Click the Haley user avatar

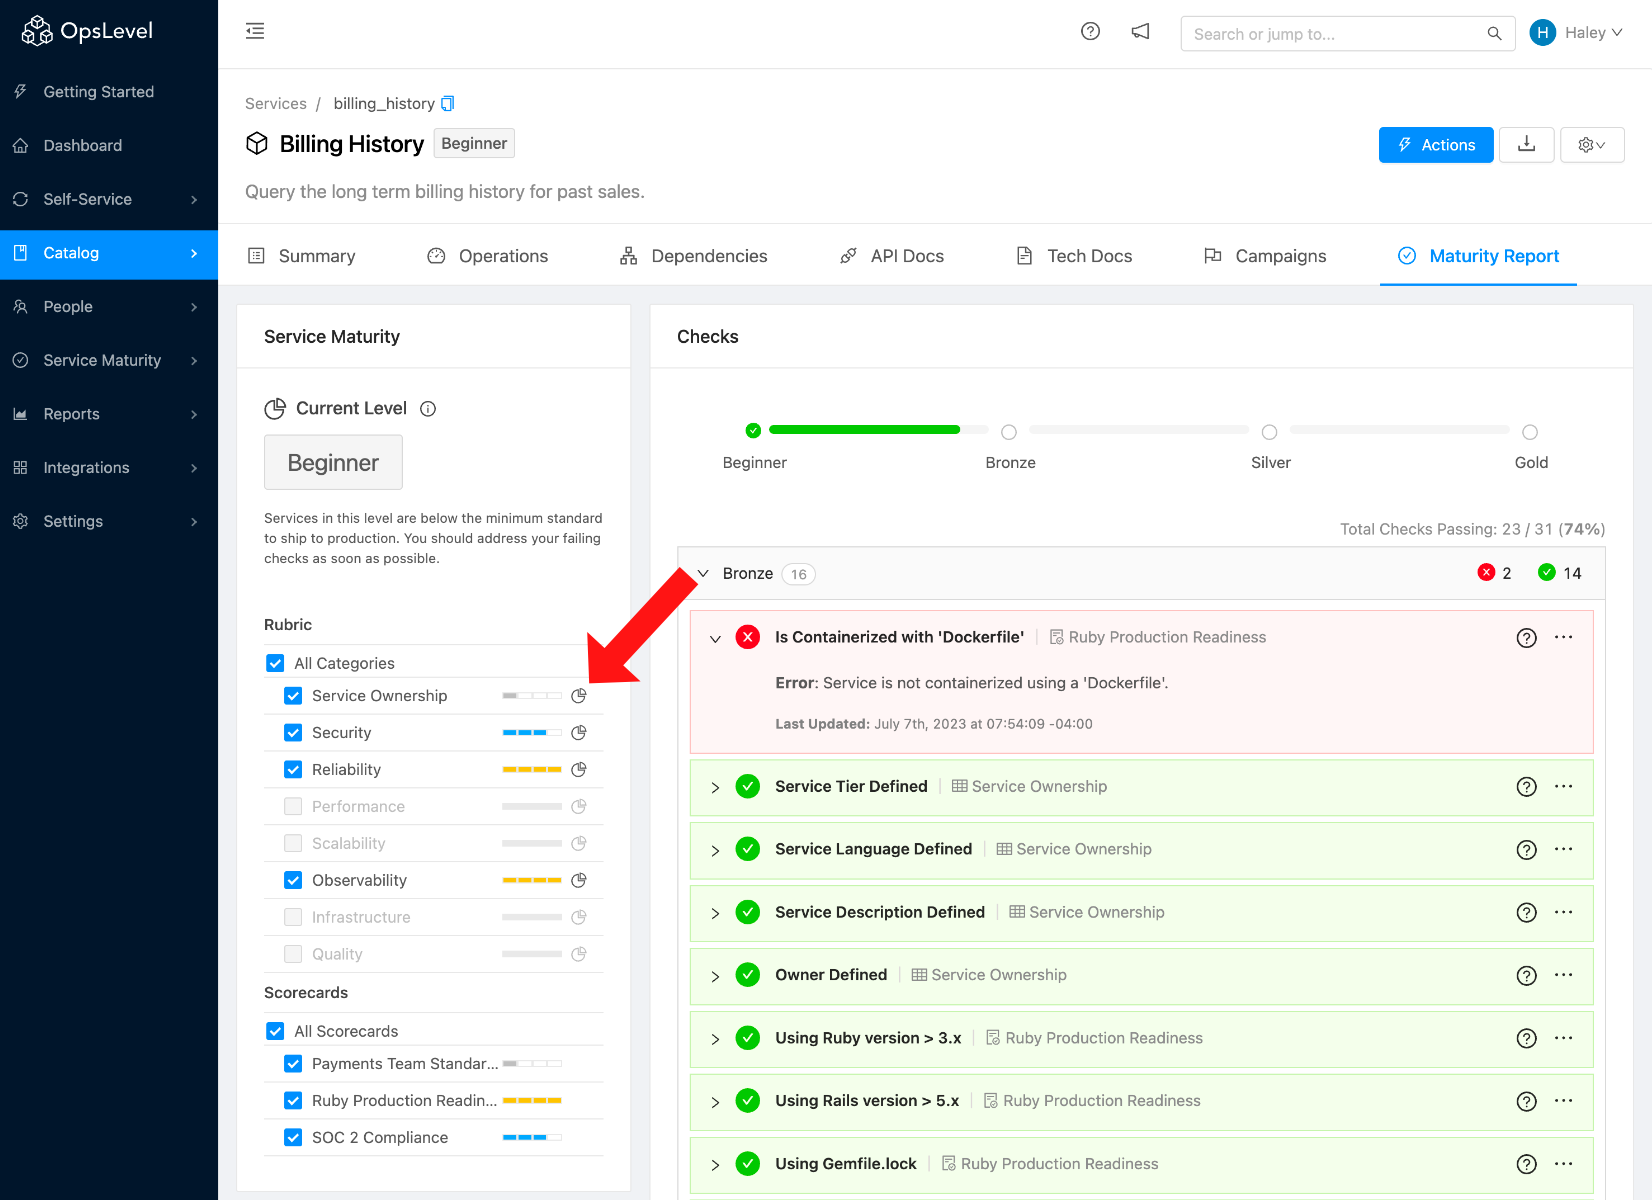pyautogui.click(x=1543, y=33)
